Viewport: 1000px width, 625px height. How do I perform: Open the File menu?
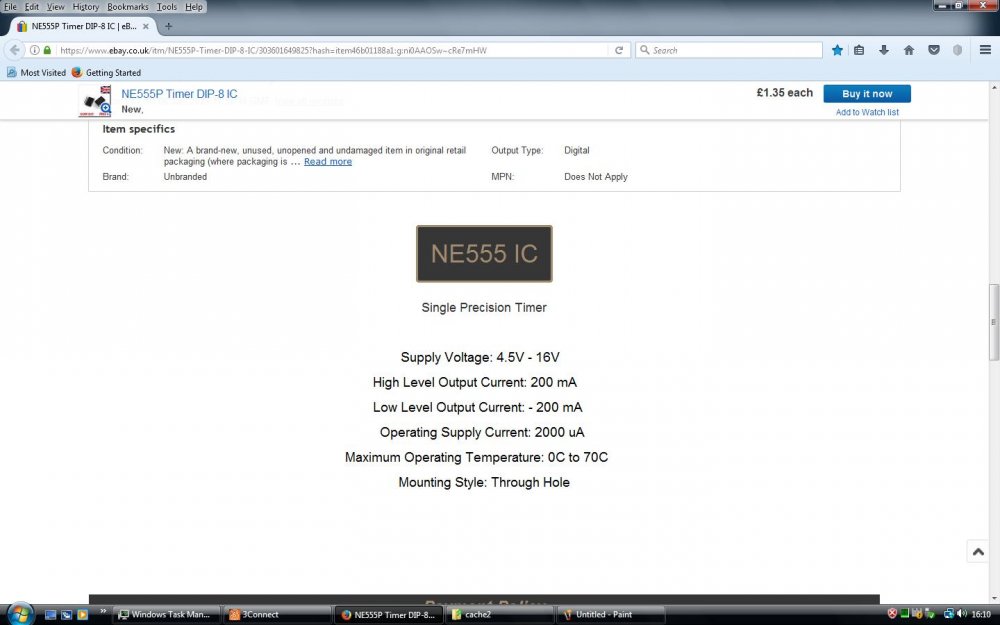click(x=10, y=7)
